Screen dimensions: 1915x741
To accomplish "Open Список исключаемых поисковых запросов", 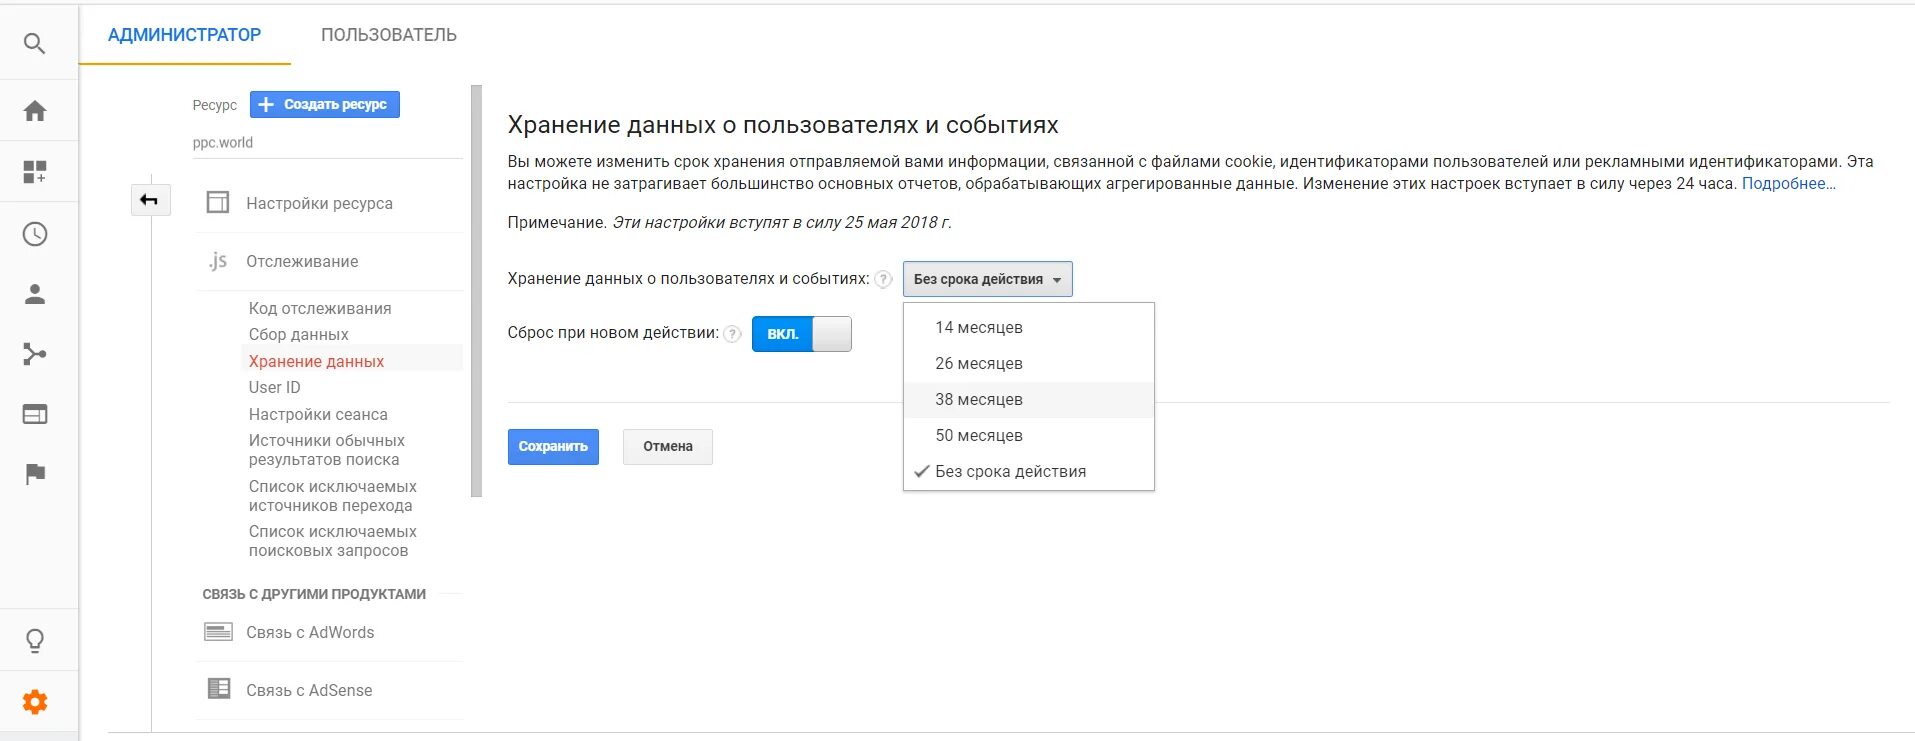I will click(x=332, y=541).
